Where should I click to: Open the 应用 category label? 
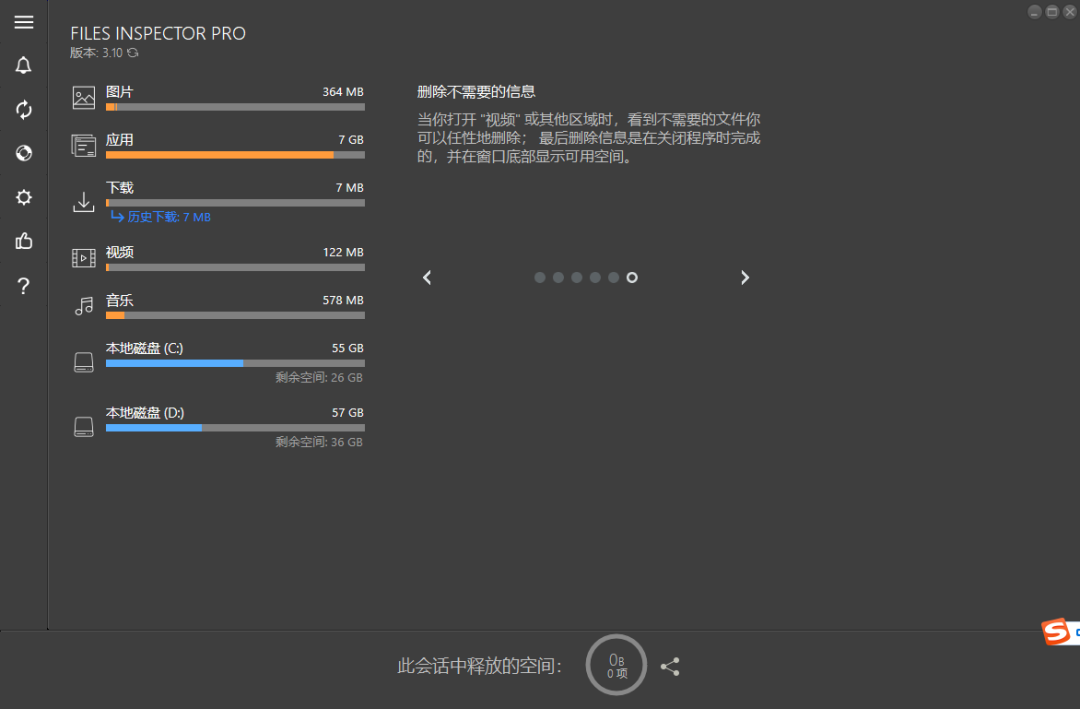[119, 140]
